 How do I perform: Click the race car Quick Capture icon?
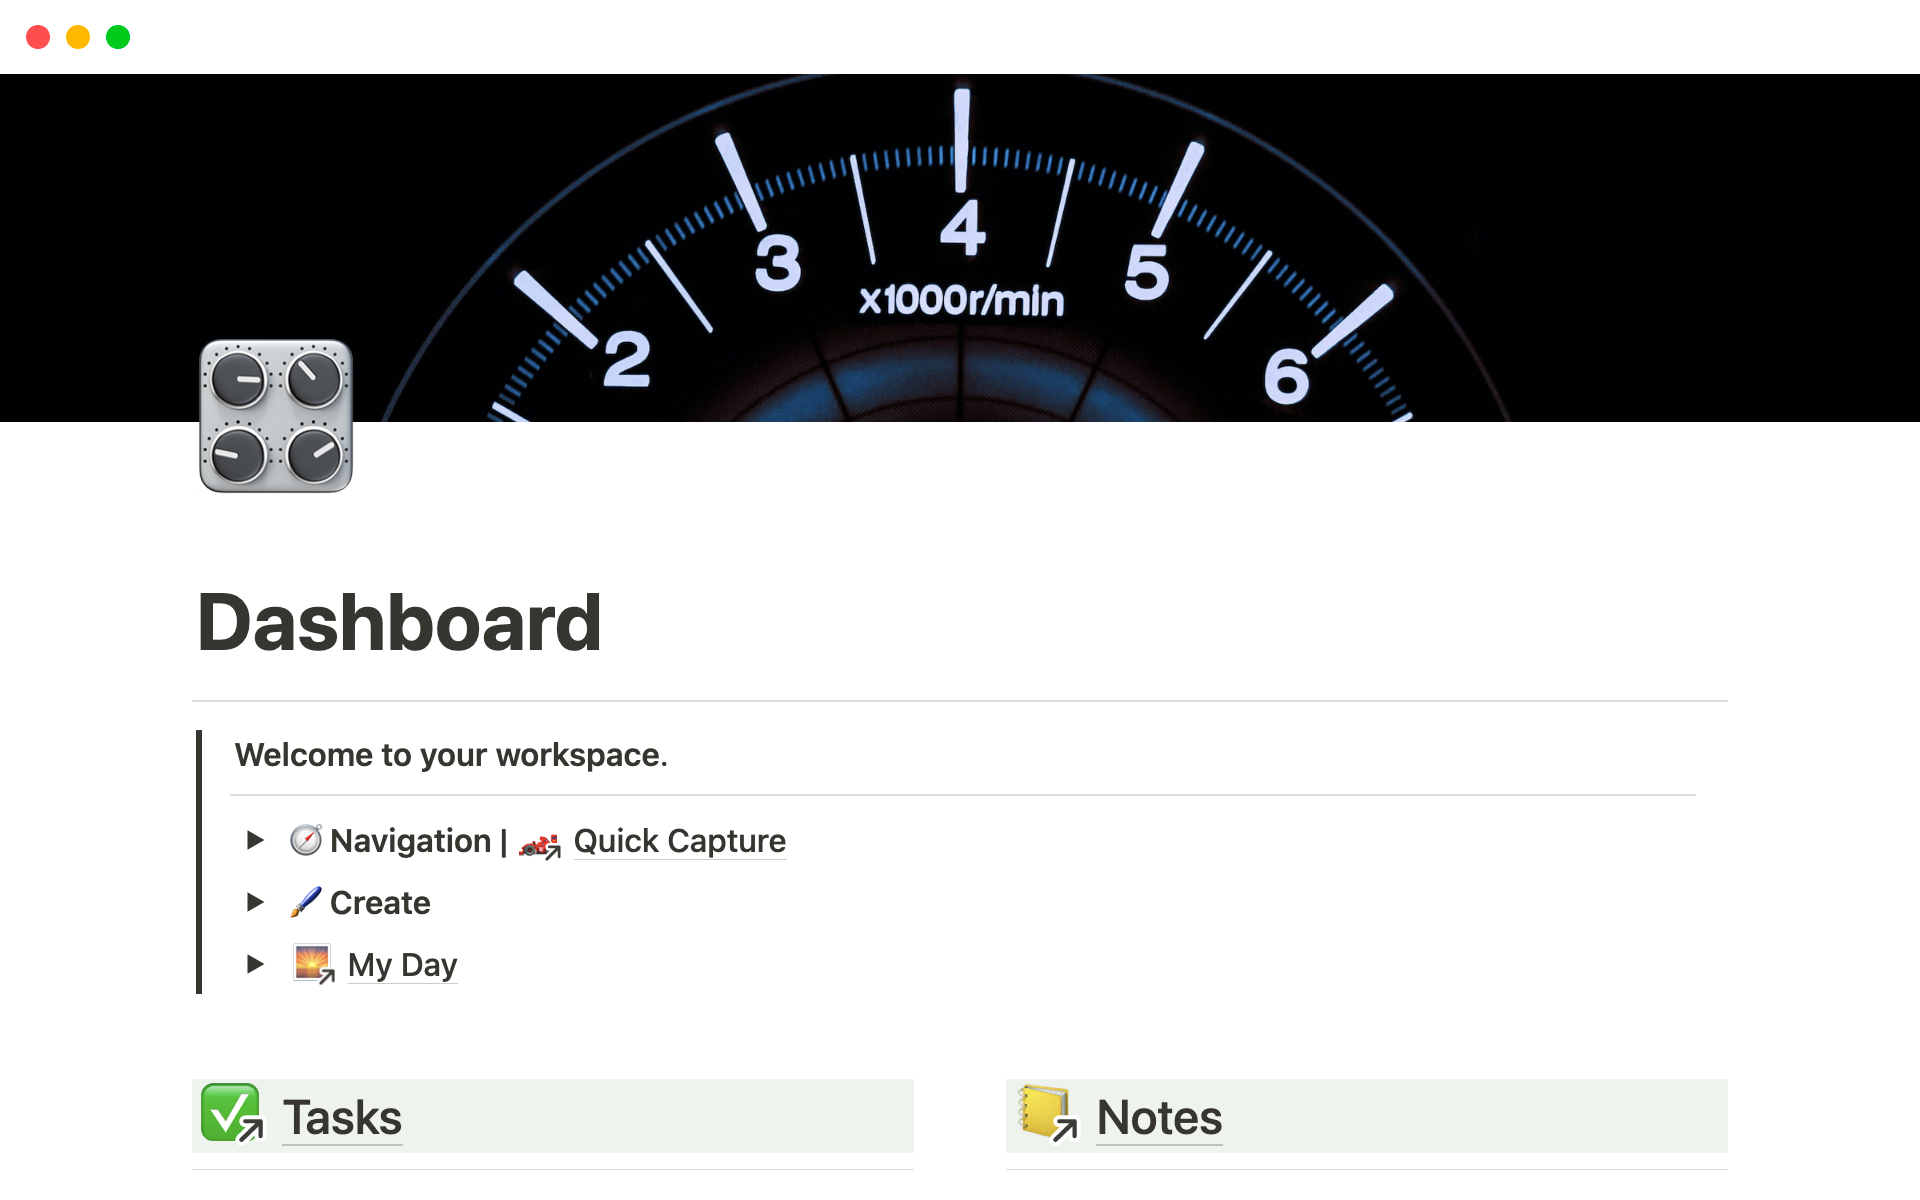539,845
